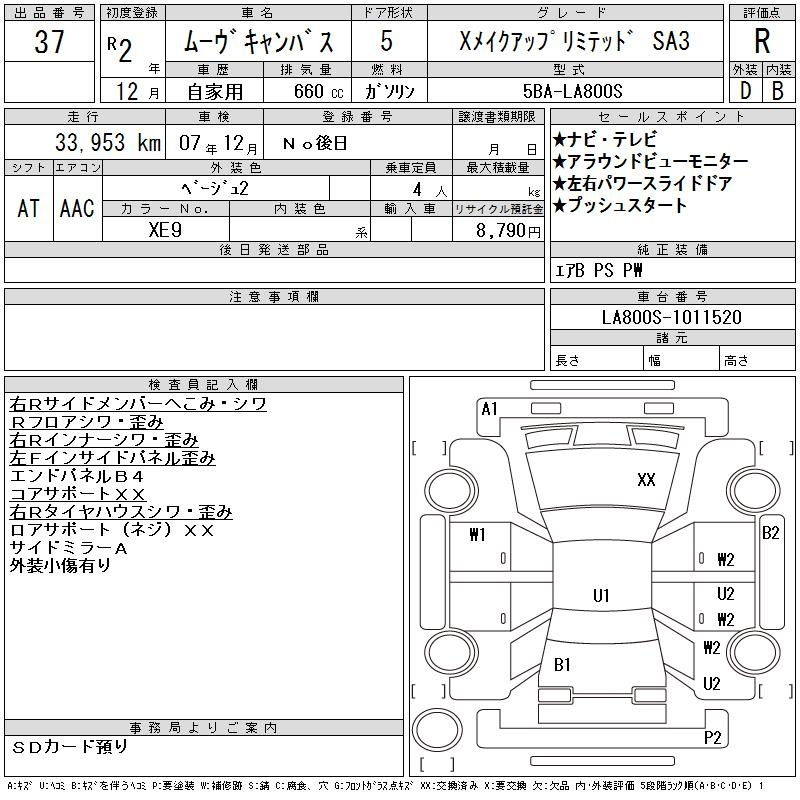Select the overall evaluation score "R"
This screenshot has height=800, width=800.
[x=762, y=41]
